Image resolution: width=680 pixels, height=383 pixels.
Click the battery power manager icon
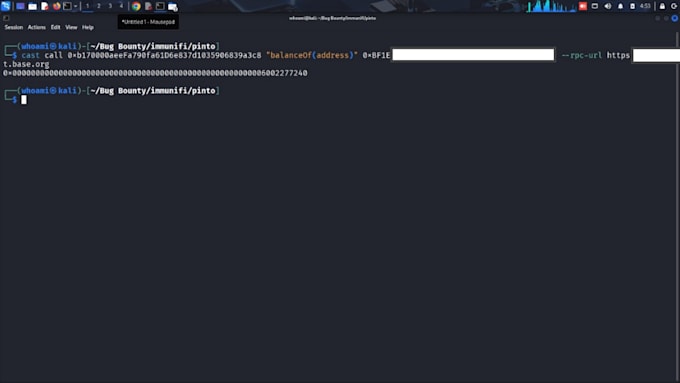pos(632,6)
